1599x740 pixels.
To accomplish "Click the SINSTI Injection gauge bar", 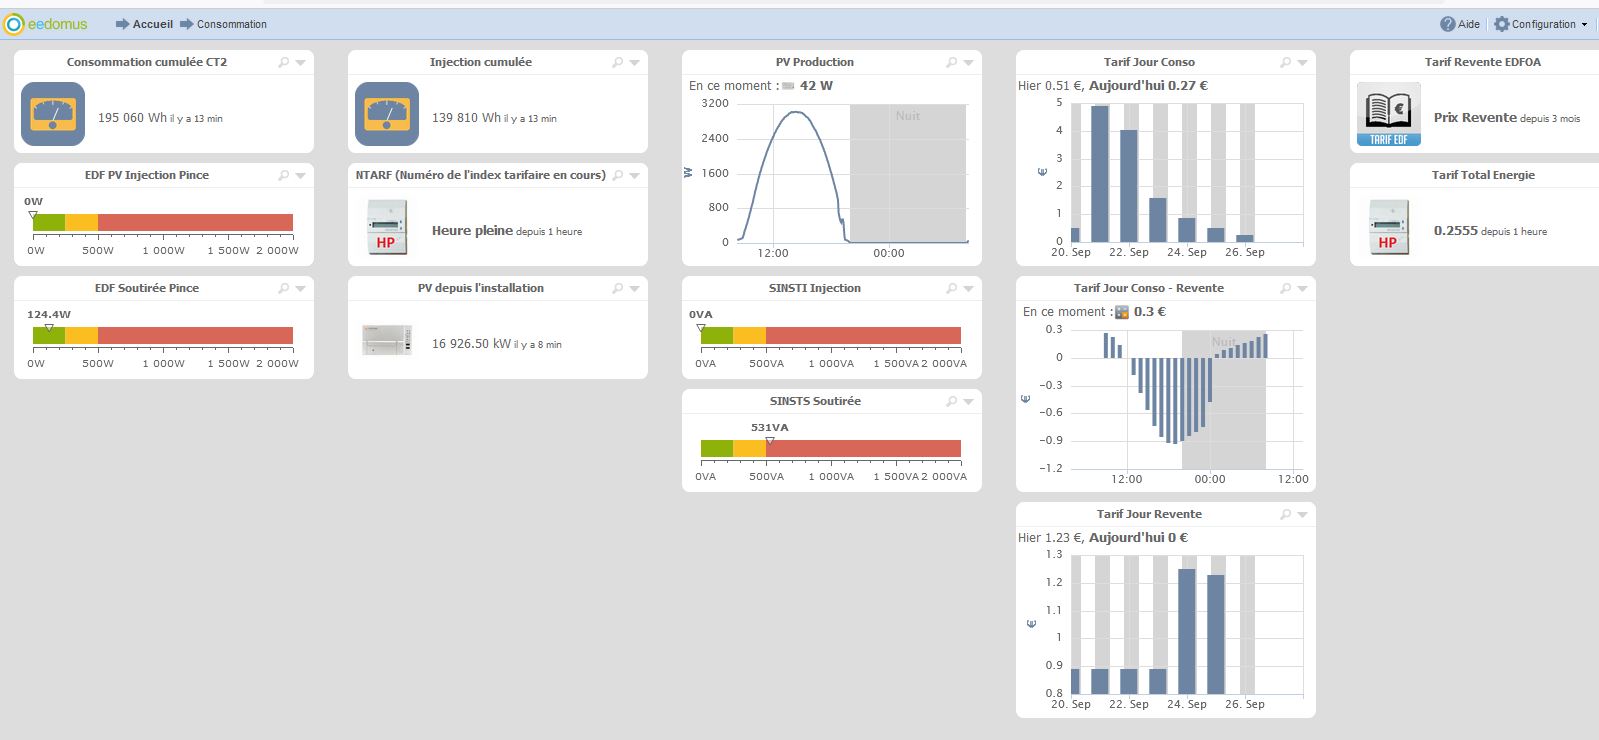I will pos(831,335).
